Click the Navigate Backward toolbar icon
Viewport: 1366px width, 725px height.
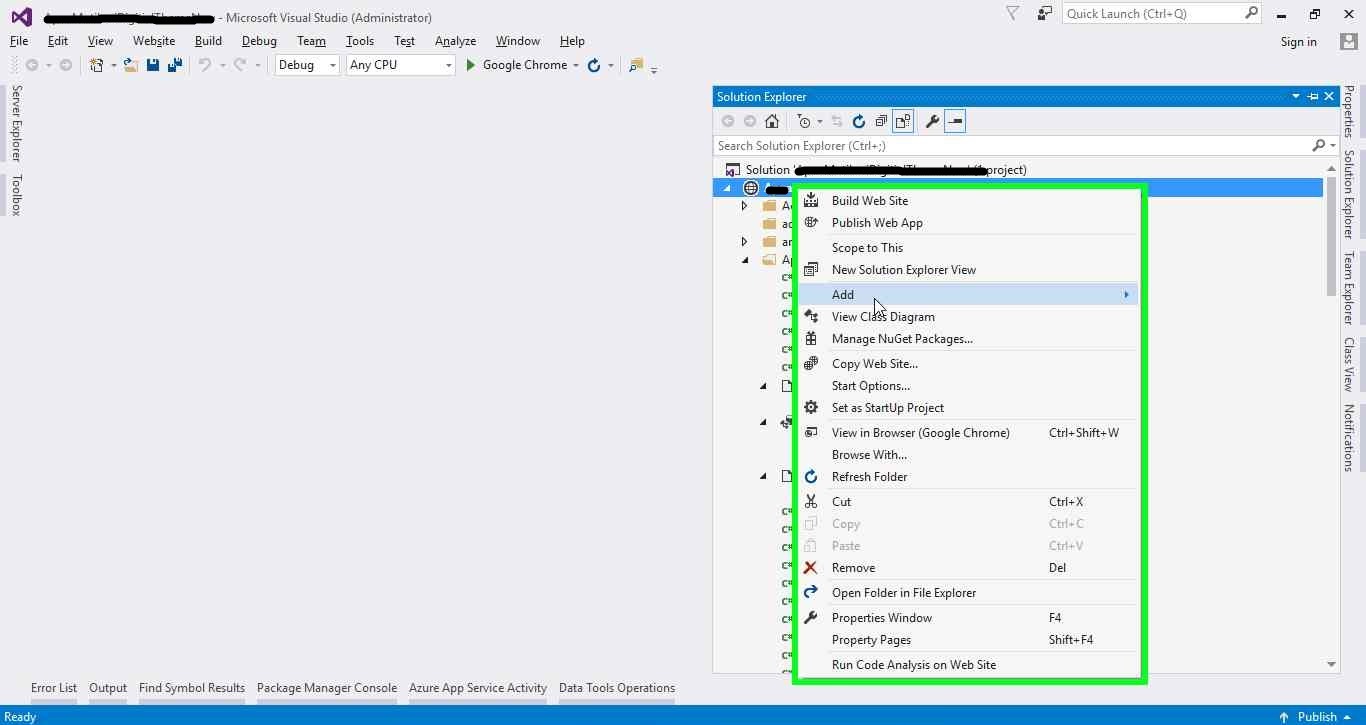32,65
